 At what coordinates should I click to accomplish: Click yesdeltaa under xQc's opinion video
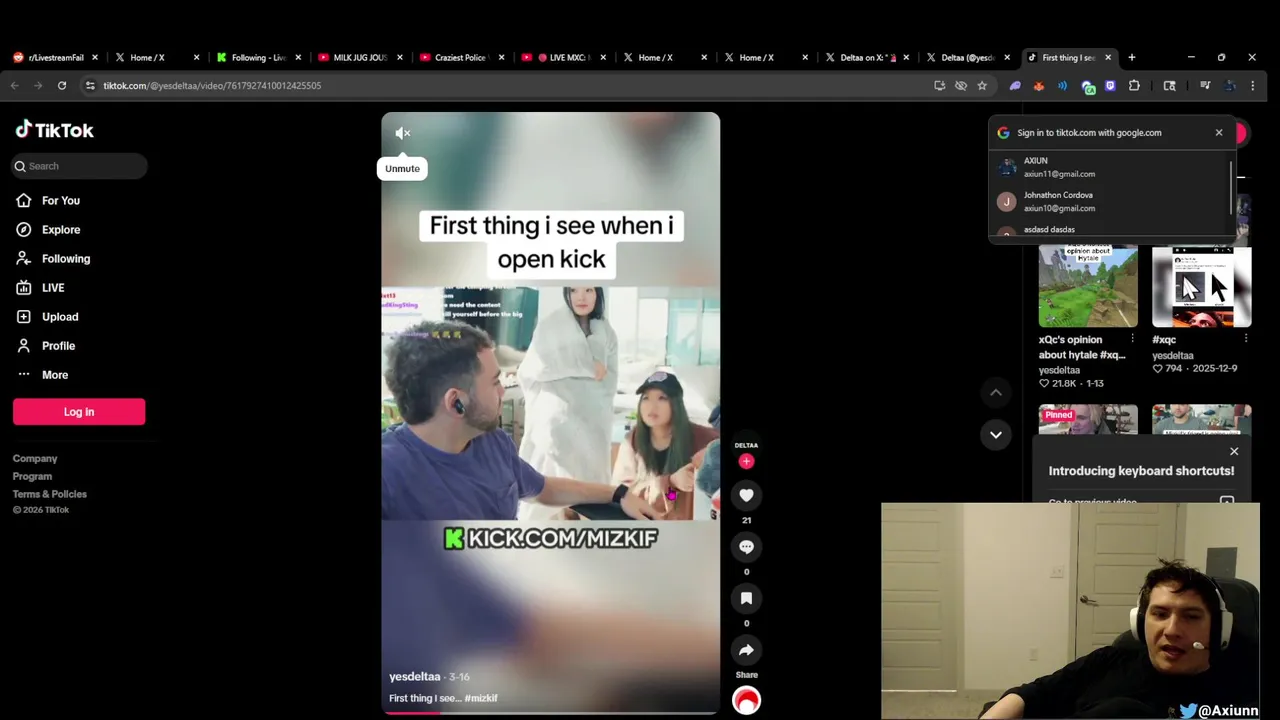(1059, 370)
